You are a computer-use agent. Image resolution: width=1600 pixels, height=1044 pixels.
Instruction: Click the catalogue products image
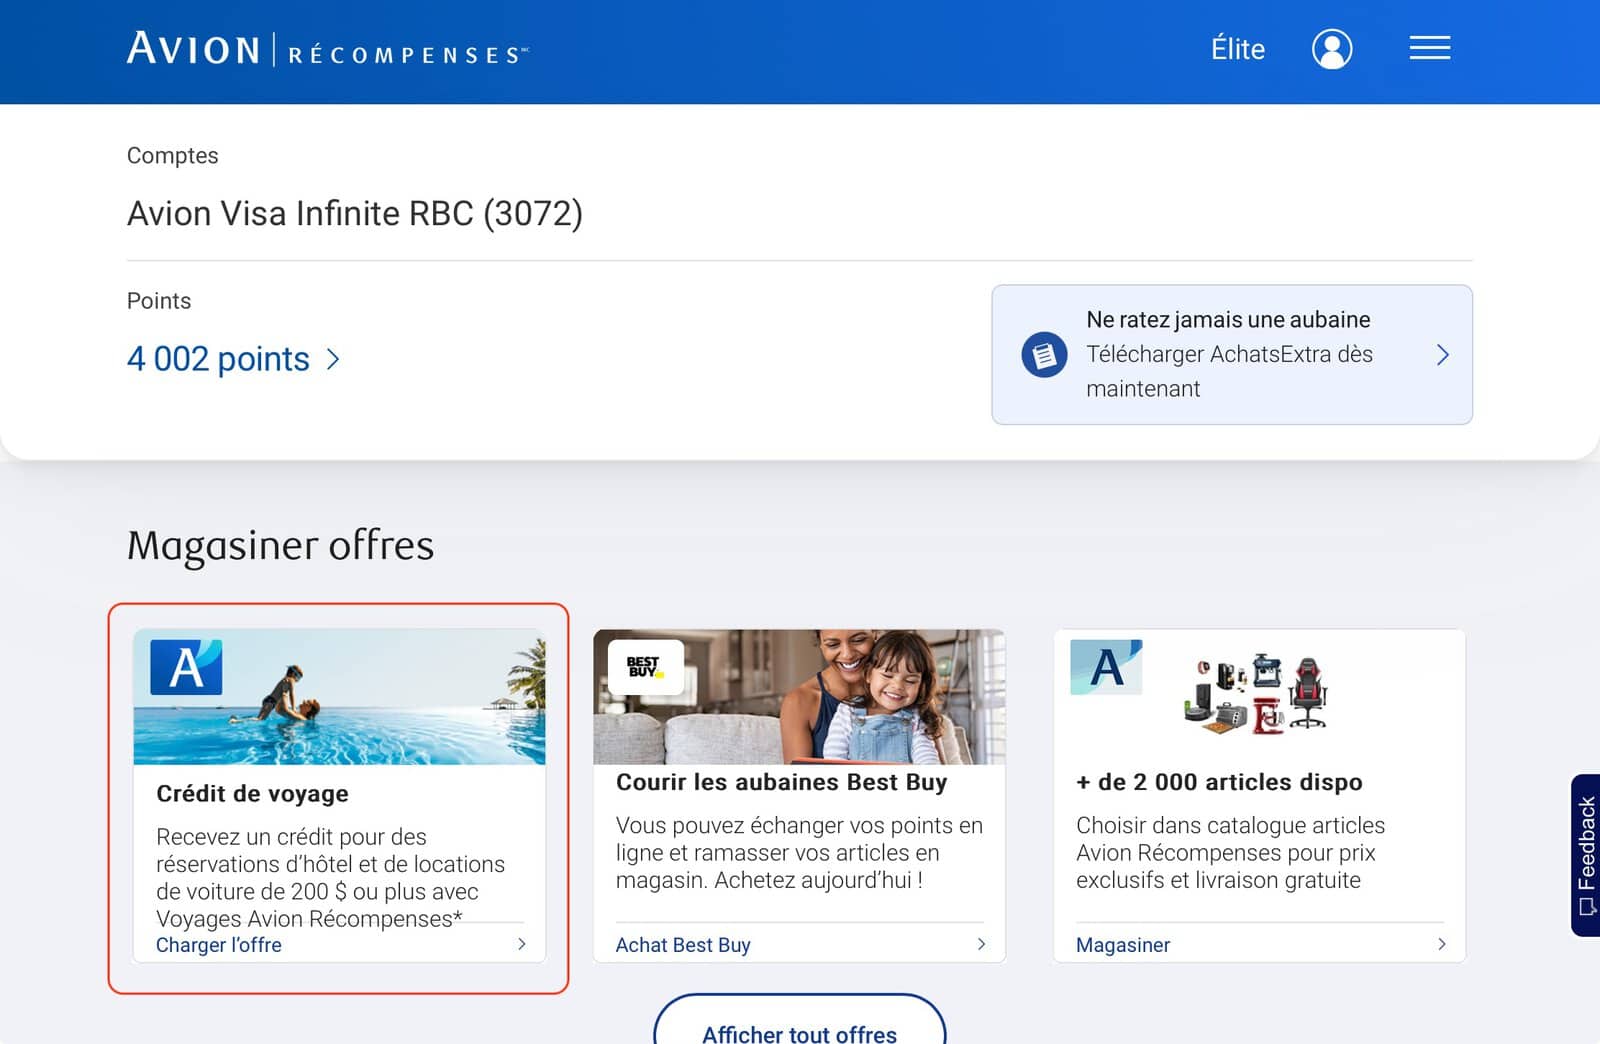pyautogui.click(x=1258, y=694)
